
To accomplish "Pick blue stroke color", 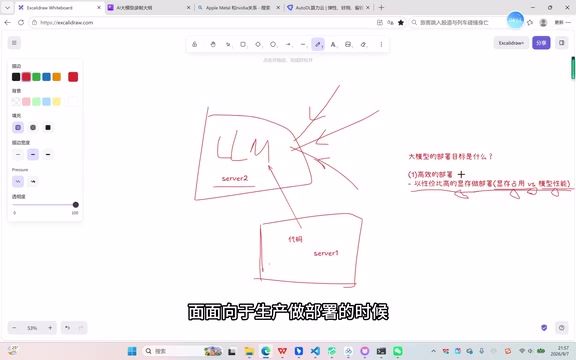I will pyautogui.click(x=46, y=77).
